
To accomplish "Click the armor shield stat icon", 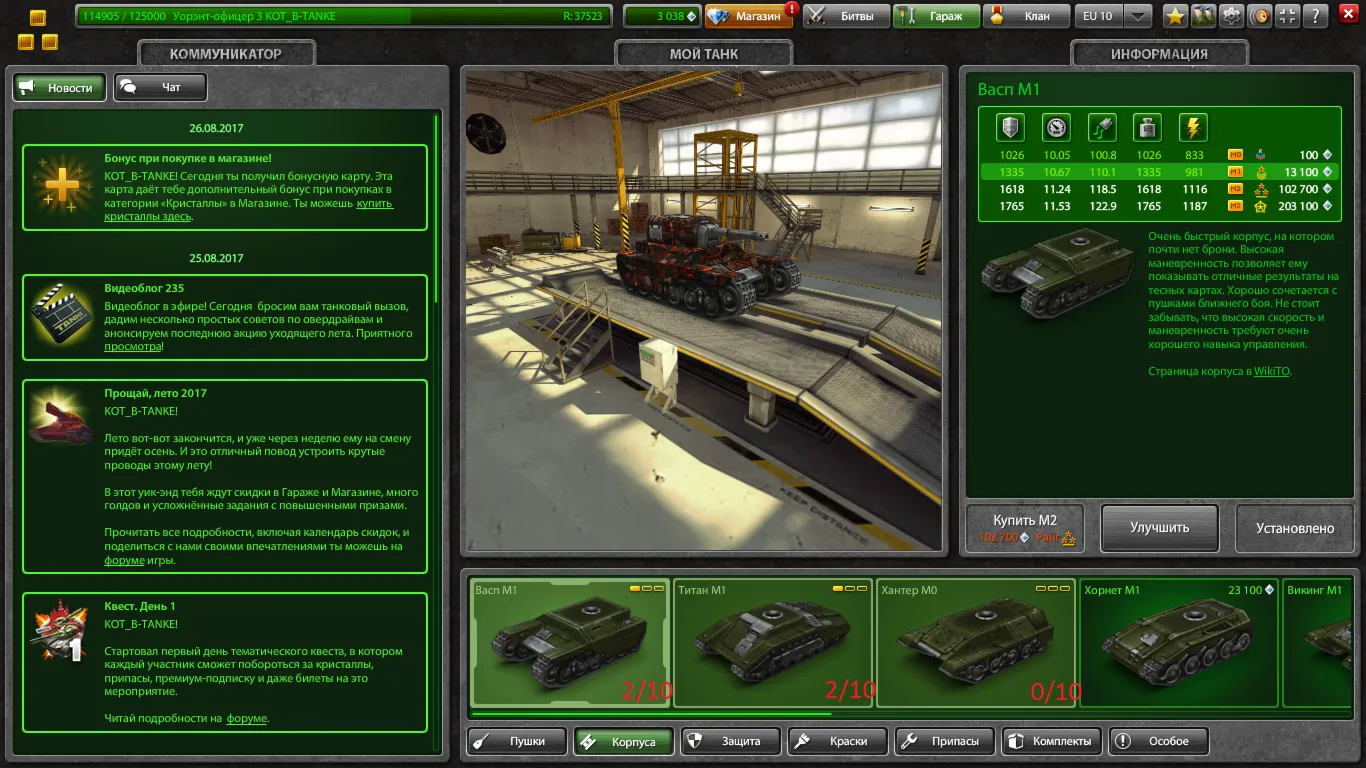I will (x=1011, y=128).
